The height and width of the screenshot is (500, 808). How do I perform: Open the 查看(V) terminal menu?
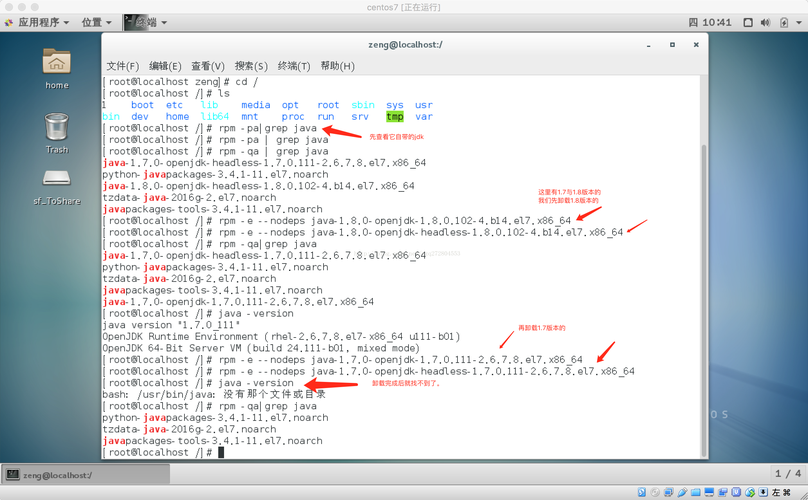(208, 66)
